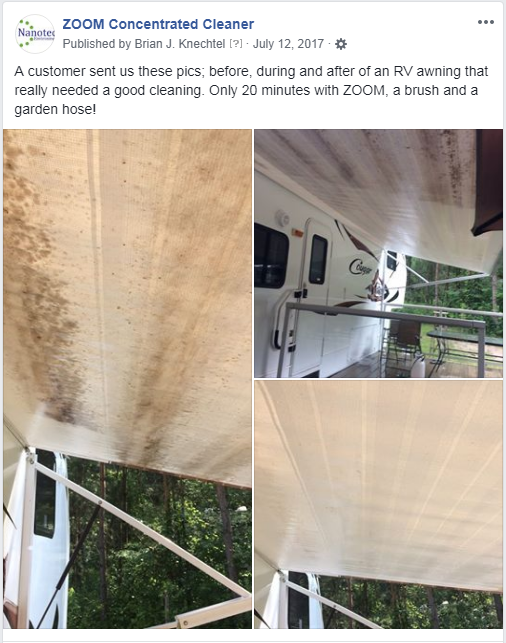This screenshot has height=643, width=506.
Task: Open the July 12, 2017 post timestamp
Action: click(x=288, y=44)
